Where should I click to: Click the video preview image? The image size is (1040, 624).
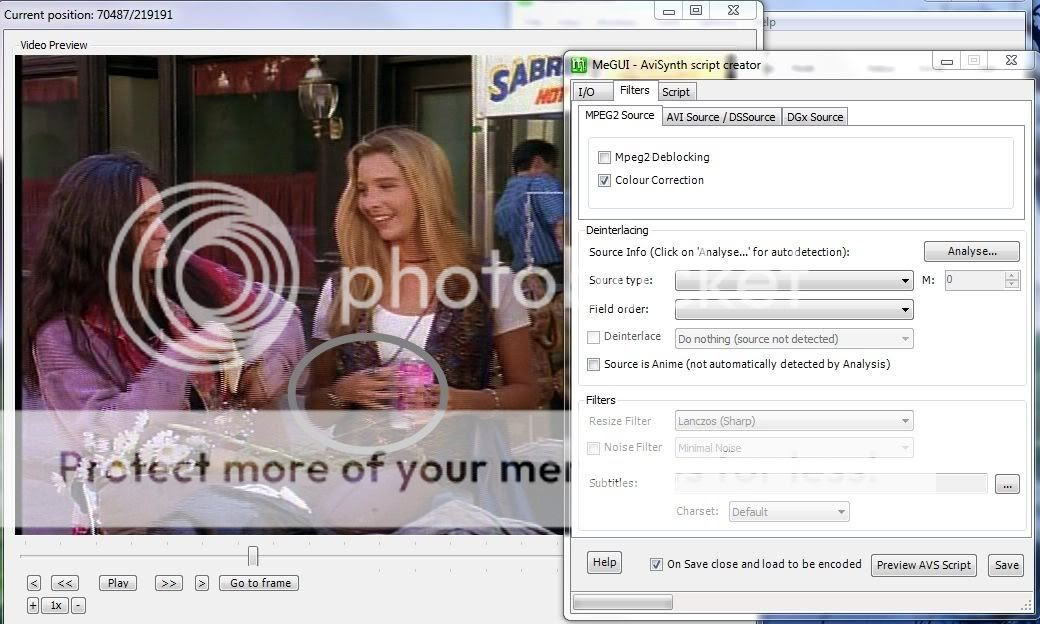(289, 295)
